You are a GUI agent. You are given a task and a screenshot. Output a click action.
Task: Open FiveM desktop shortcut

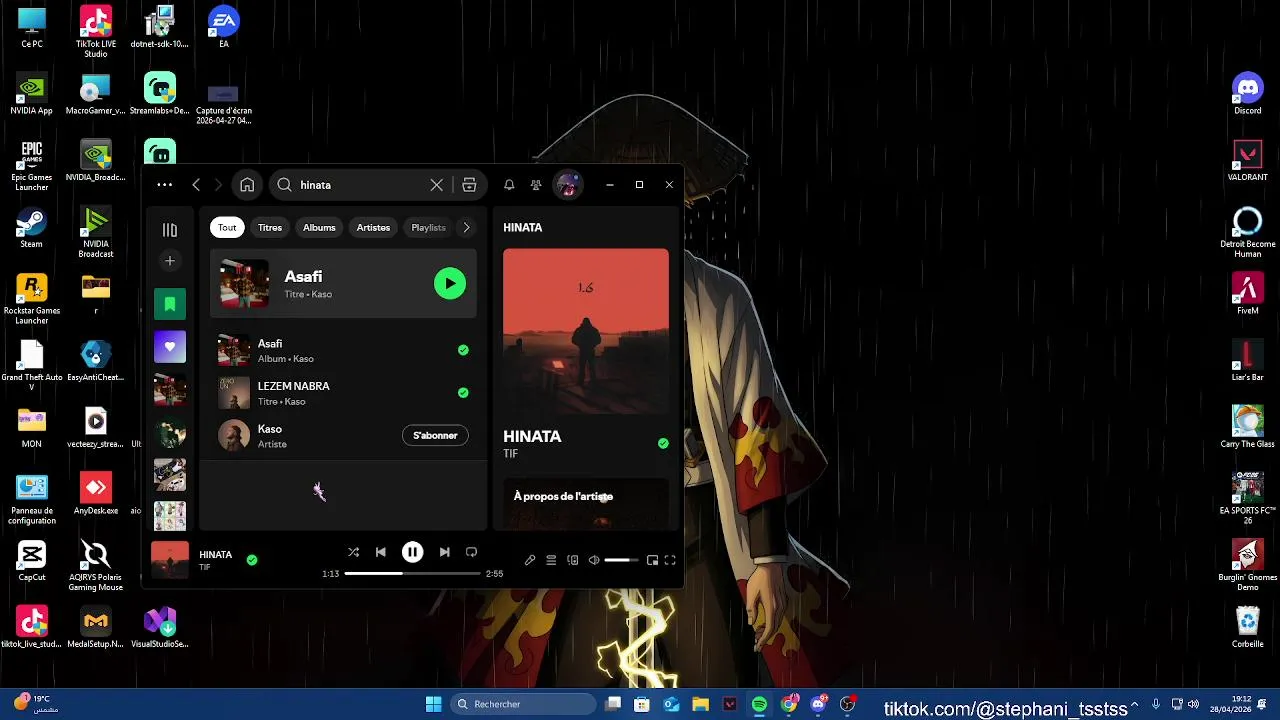pyautogui.click(x=1248, y=294)
